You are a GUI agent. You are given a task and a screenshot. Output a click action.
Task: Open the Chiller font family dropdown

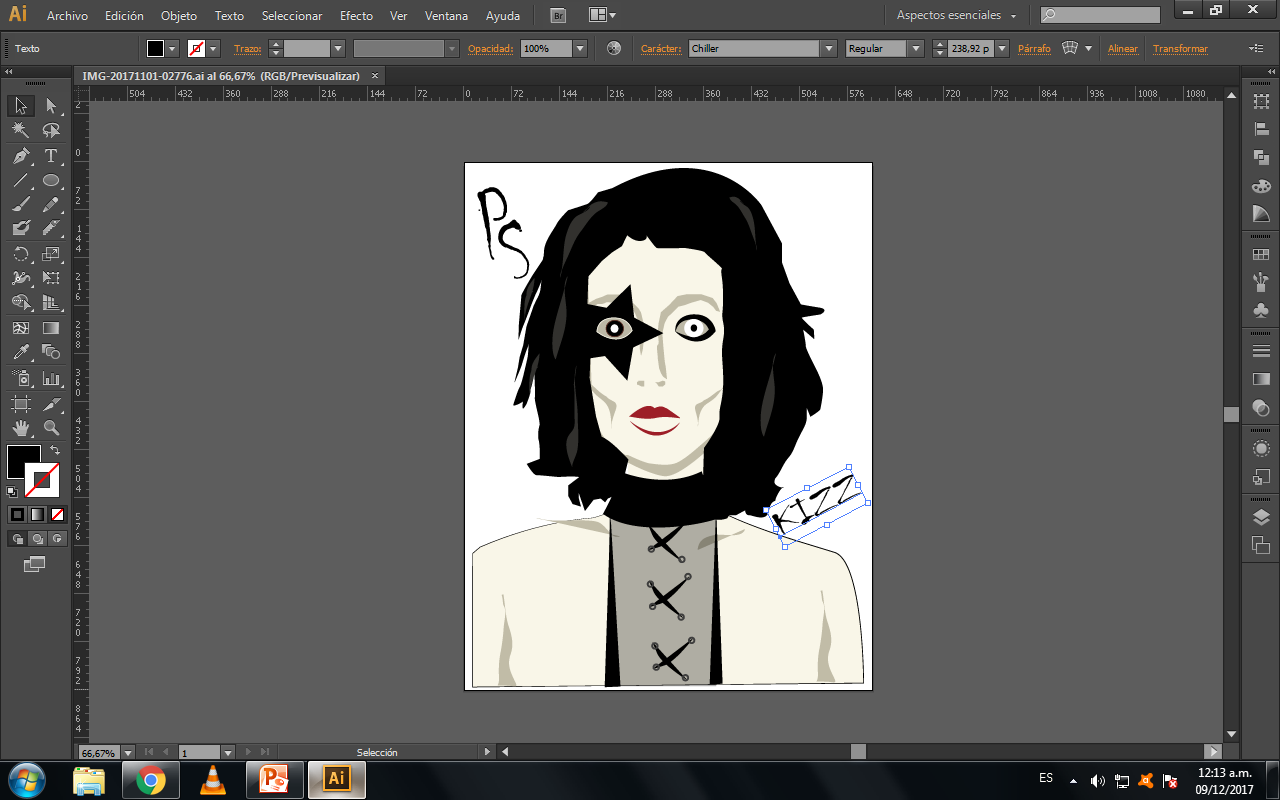(x=829, y=48)
